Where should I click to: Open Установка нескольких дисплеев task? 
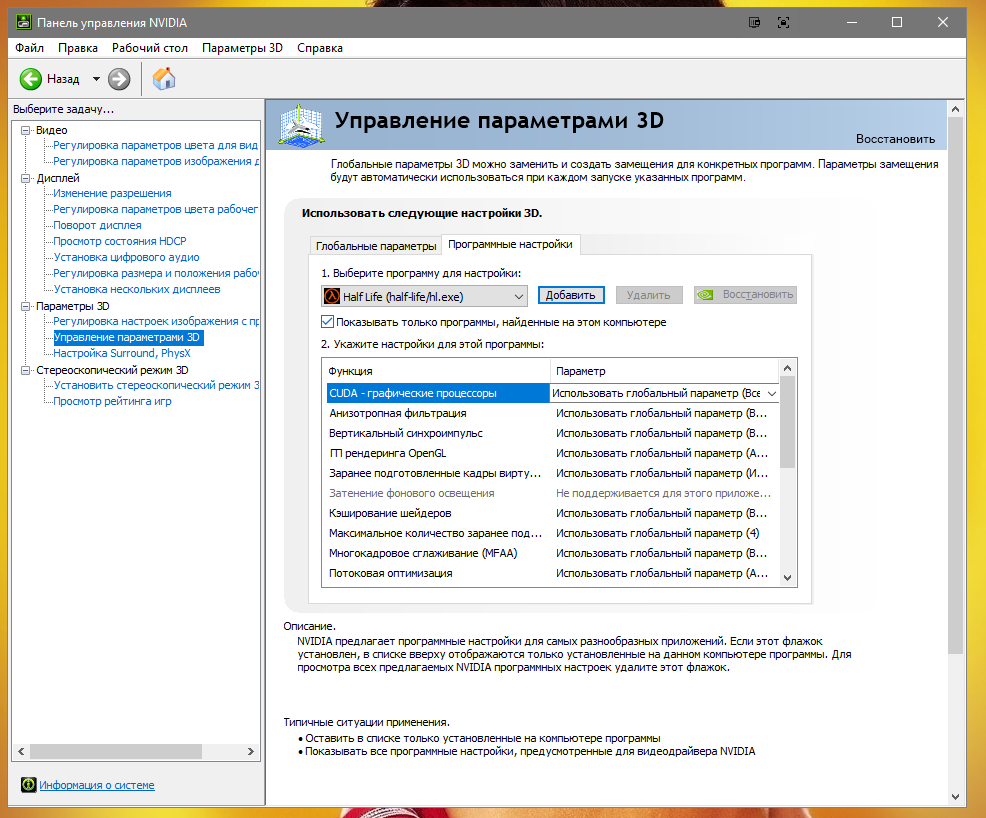point(137,289)
